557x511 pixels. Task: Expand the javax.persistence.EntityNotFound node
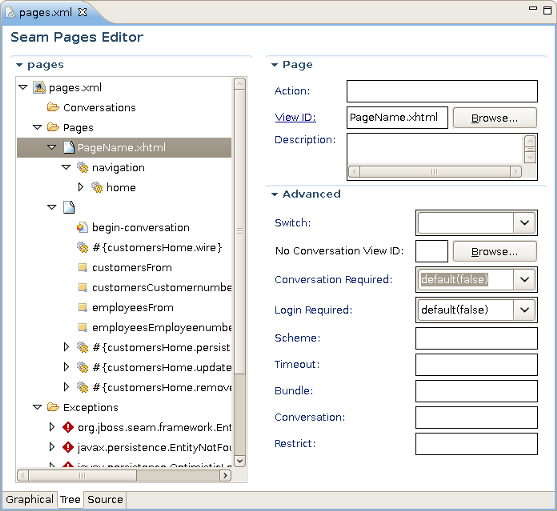pos(52,447)
